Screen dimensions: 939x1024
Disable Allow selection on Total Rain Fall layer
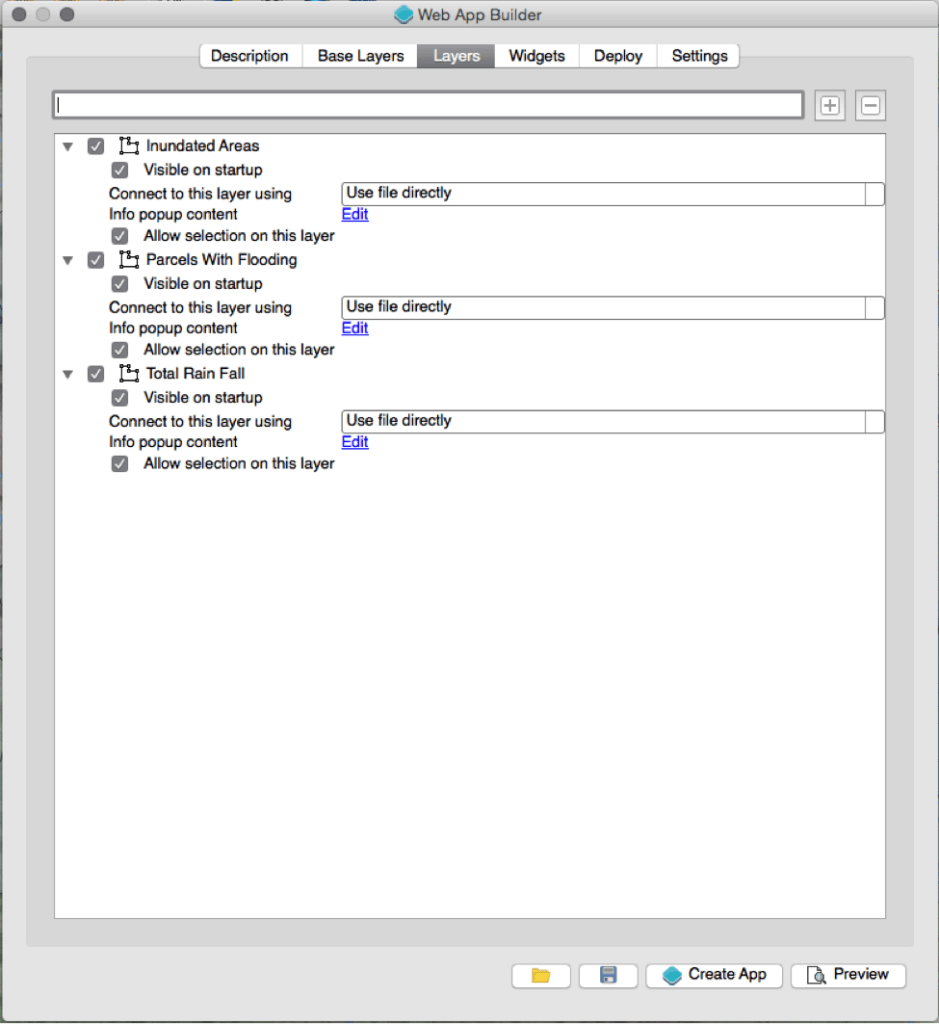point(120,464)
